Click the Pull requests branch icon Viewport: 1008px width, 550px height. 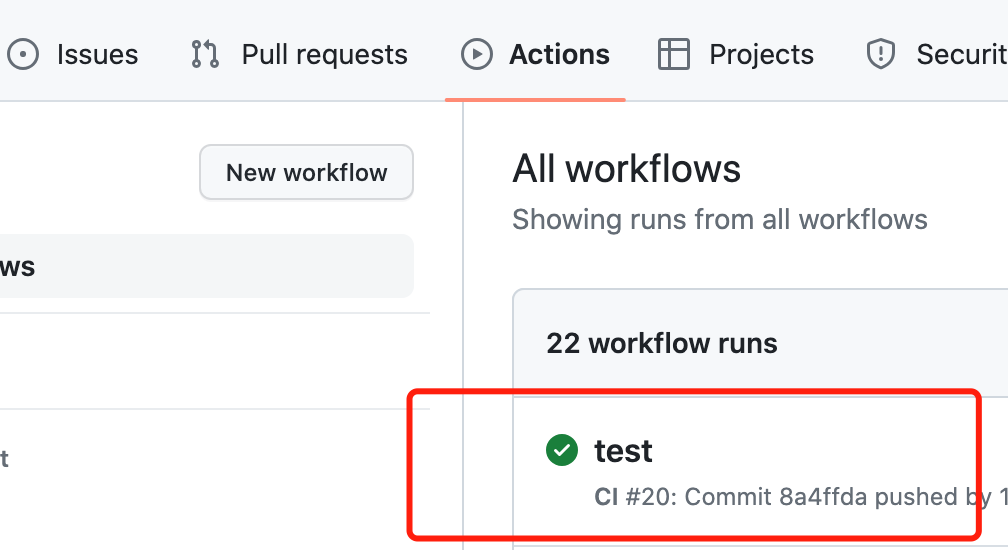click(x=205, y=54)
